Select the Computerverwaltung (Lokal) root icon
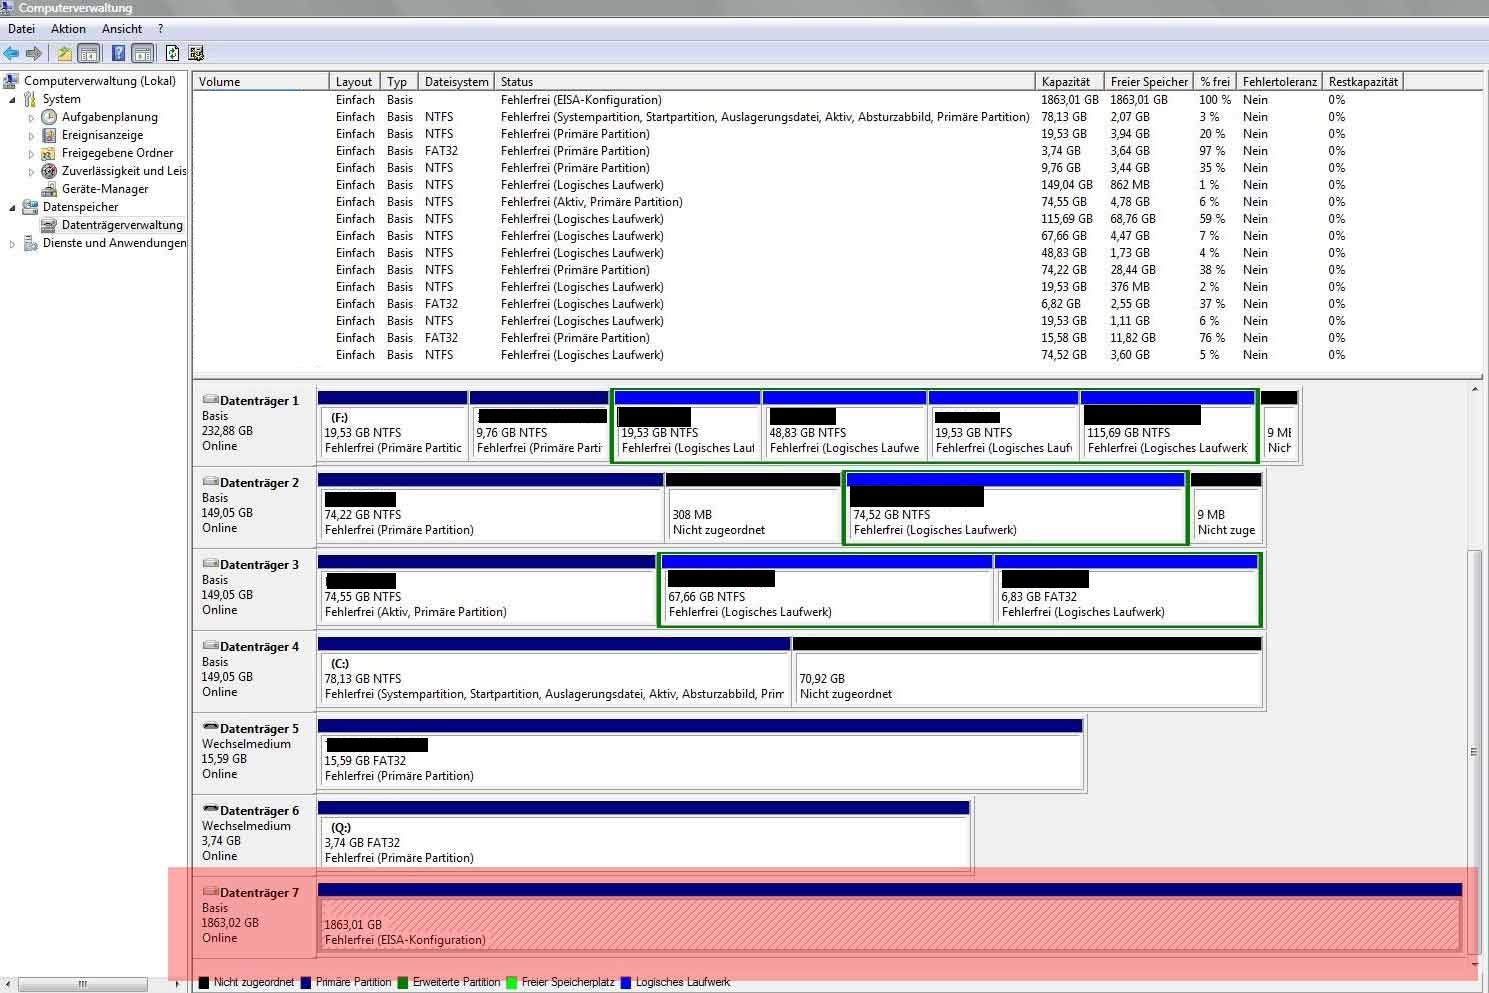The height and width of the screenshot is (993, 1489). (11, 81)
